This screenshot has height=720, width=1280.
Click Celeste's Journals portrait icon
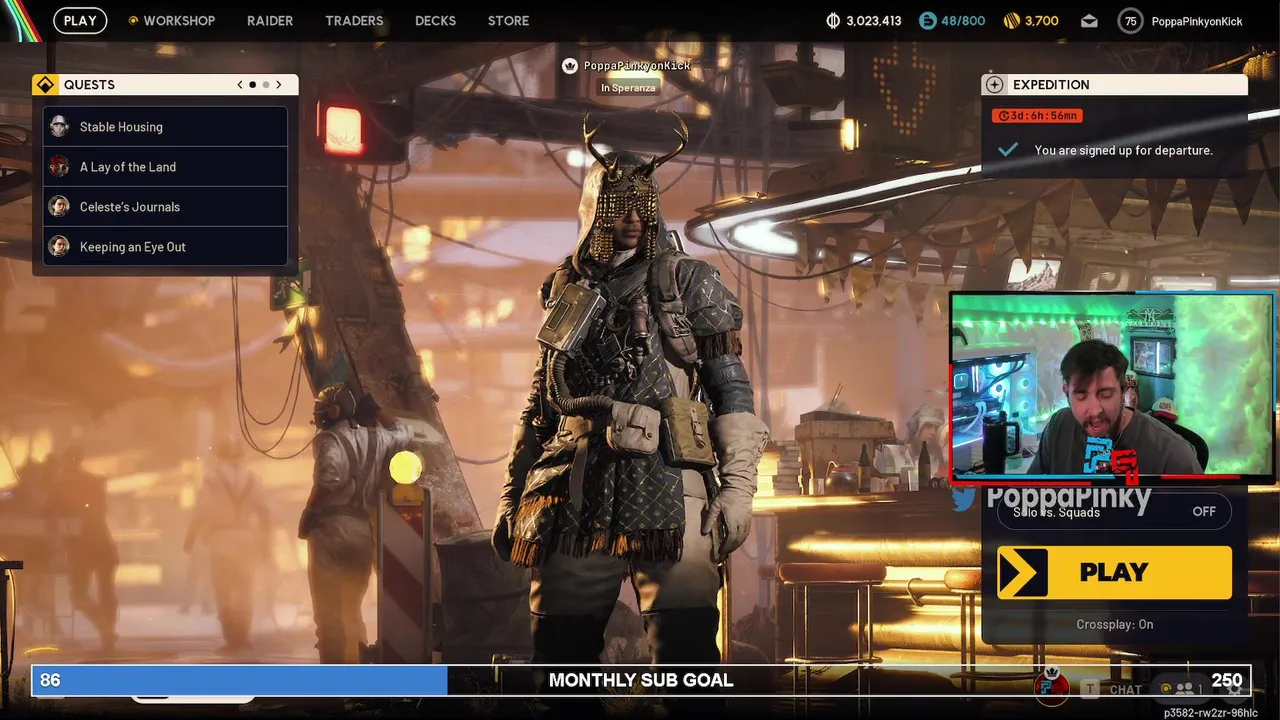60,206
